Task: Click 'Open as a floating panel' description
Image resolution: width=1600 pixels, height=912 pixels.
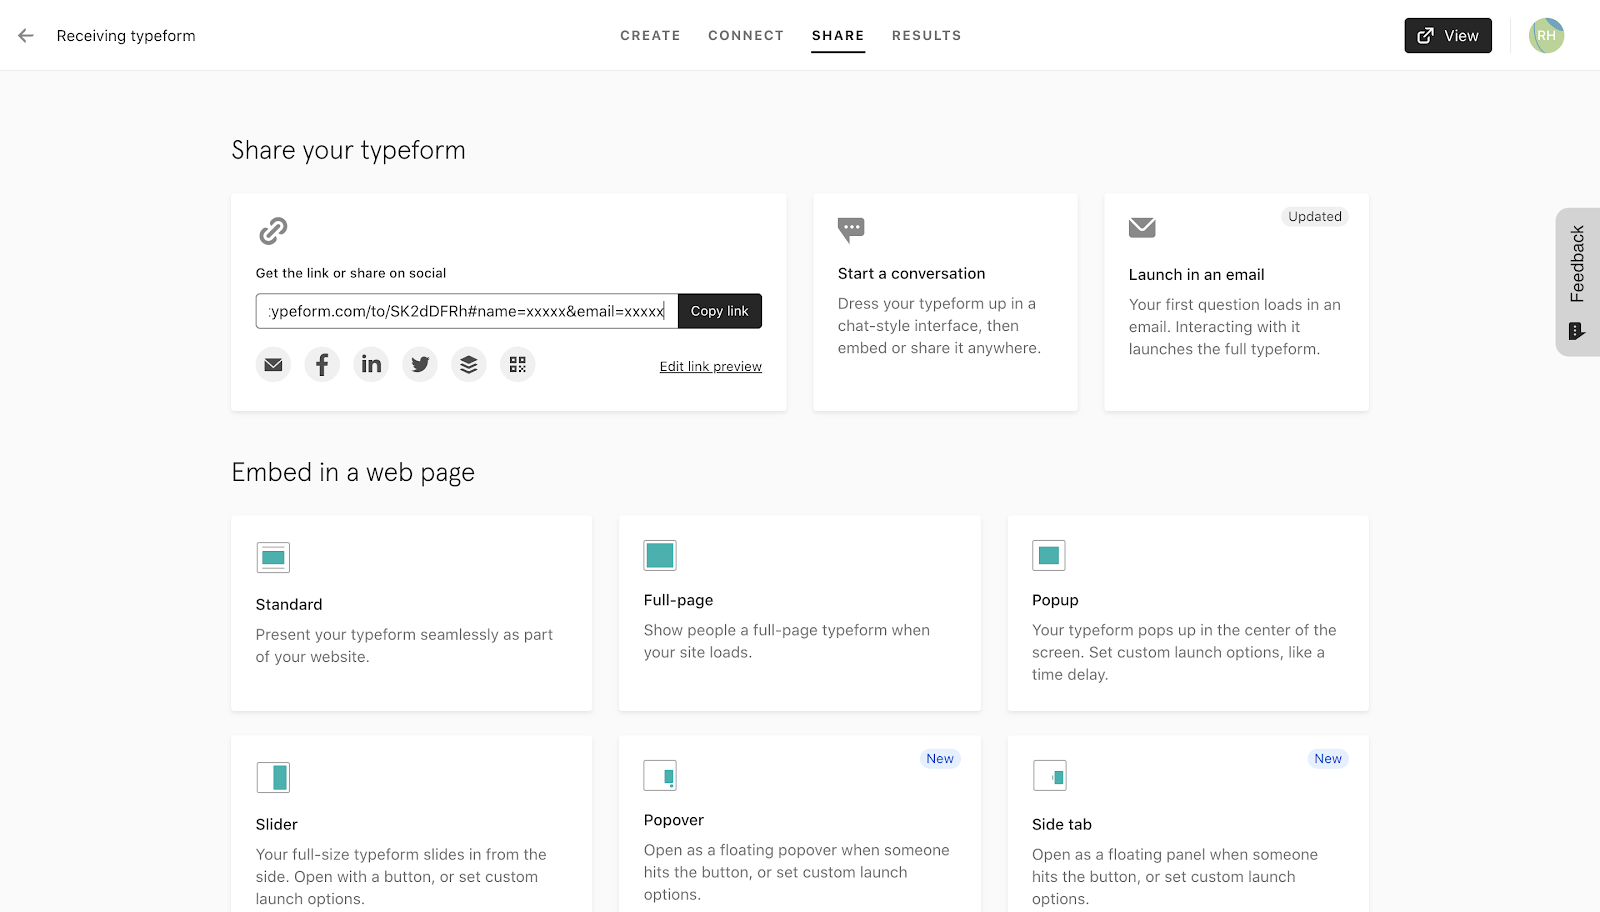Action: pos(1175,877)
